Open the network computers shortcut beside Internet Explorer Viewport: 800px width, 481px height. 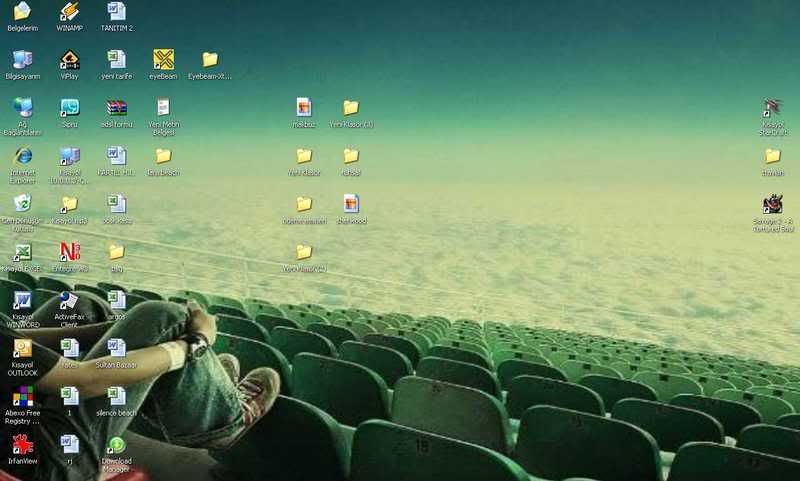point(69,156)
